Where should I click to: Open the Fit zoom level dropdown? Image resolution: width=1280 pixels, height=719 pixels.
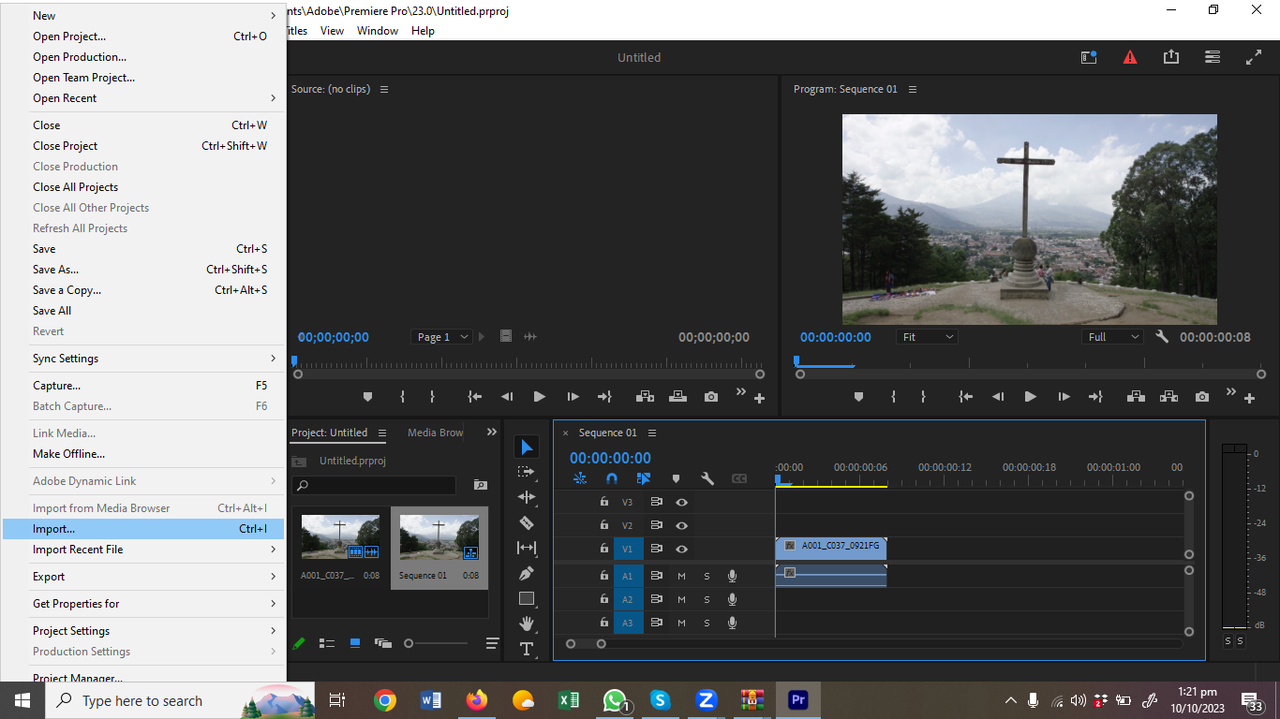[927, 337]
